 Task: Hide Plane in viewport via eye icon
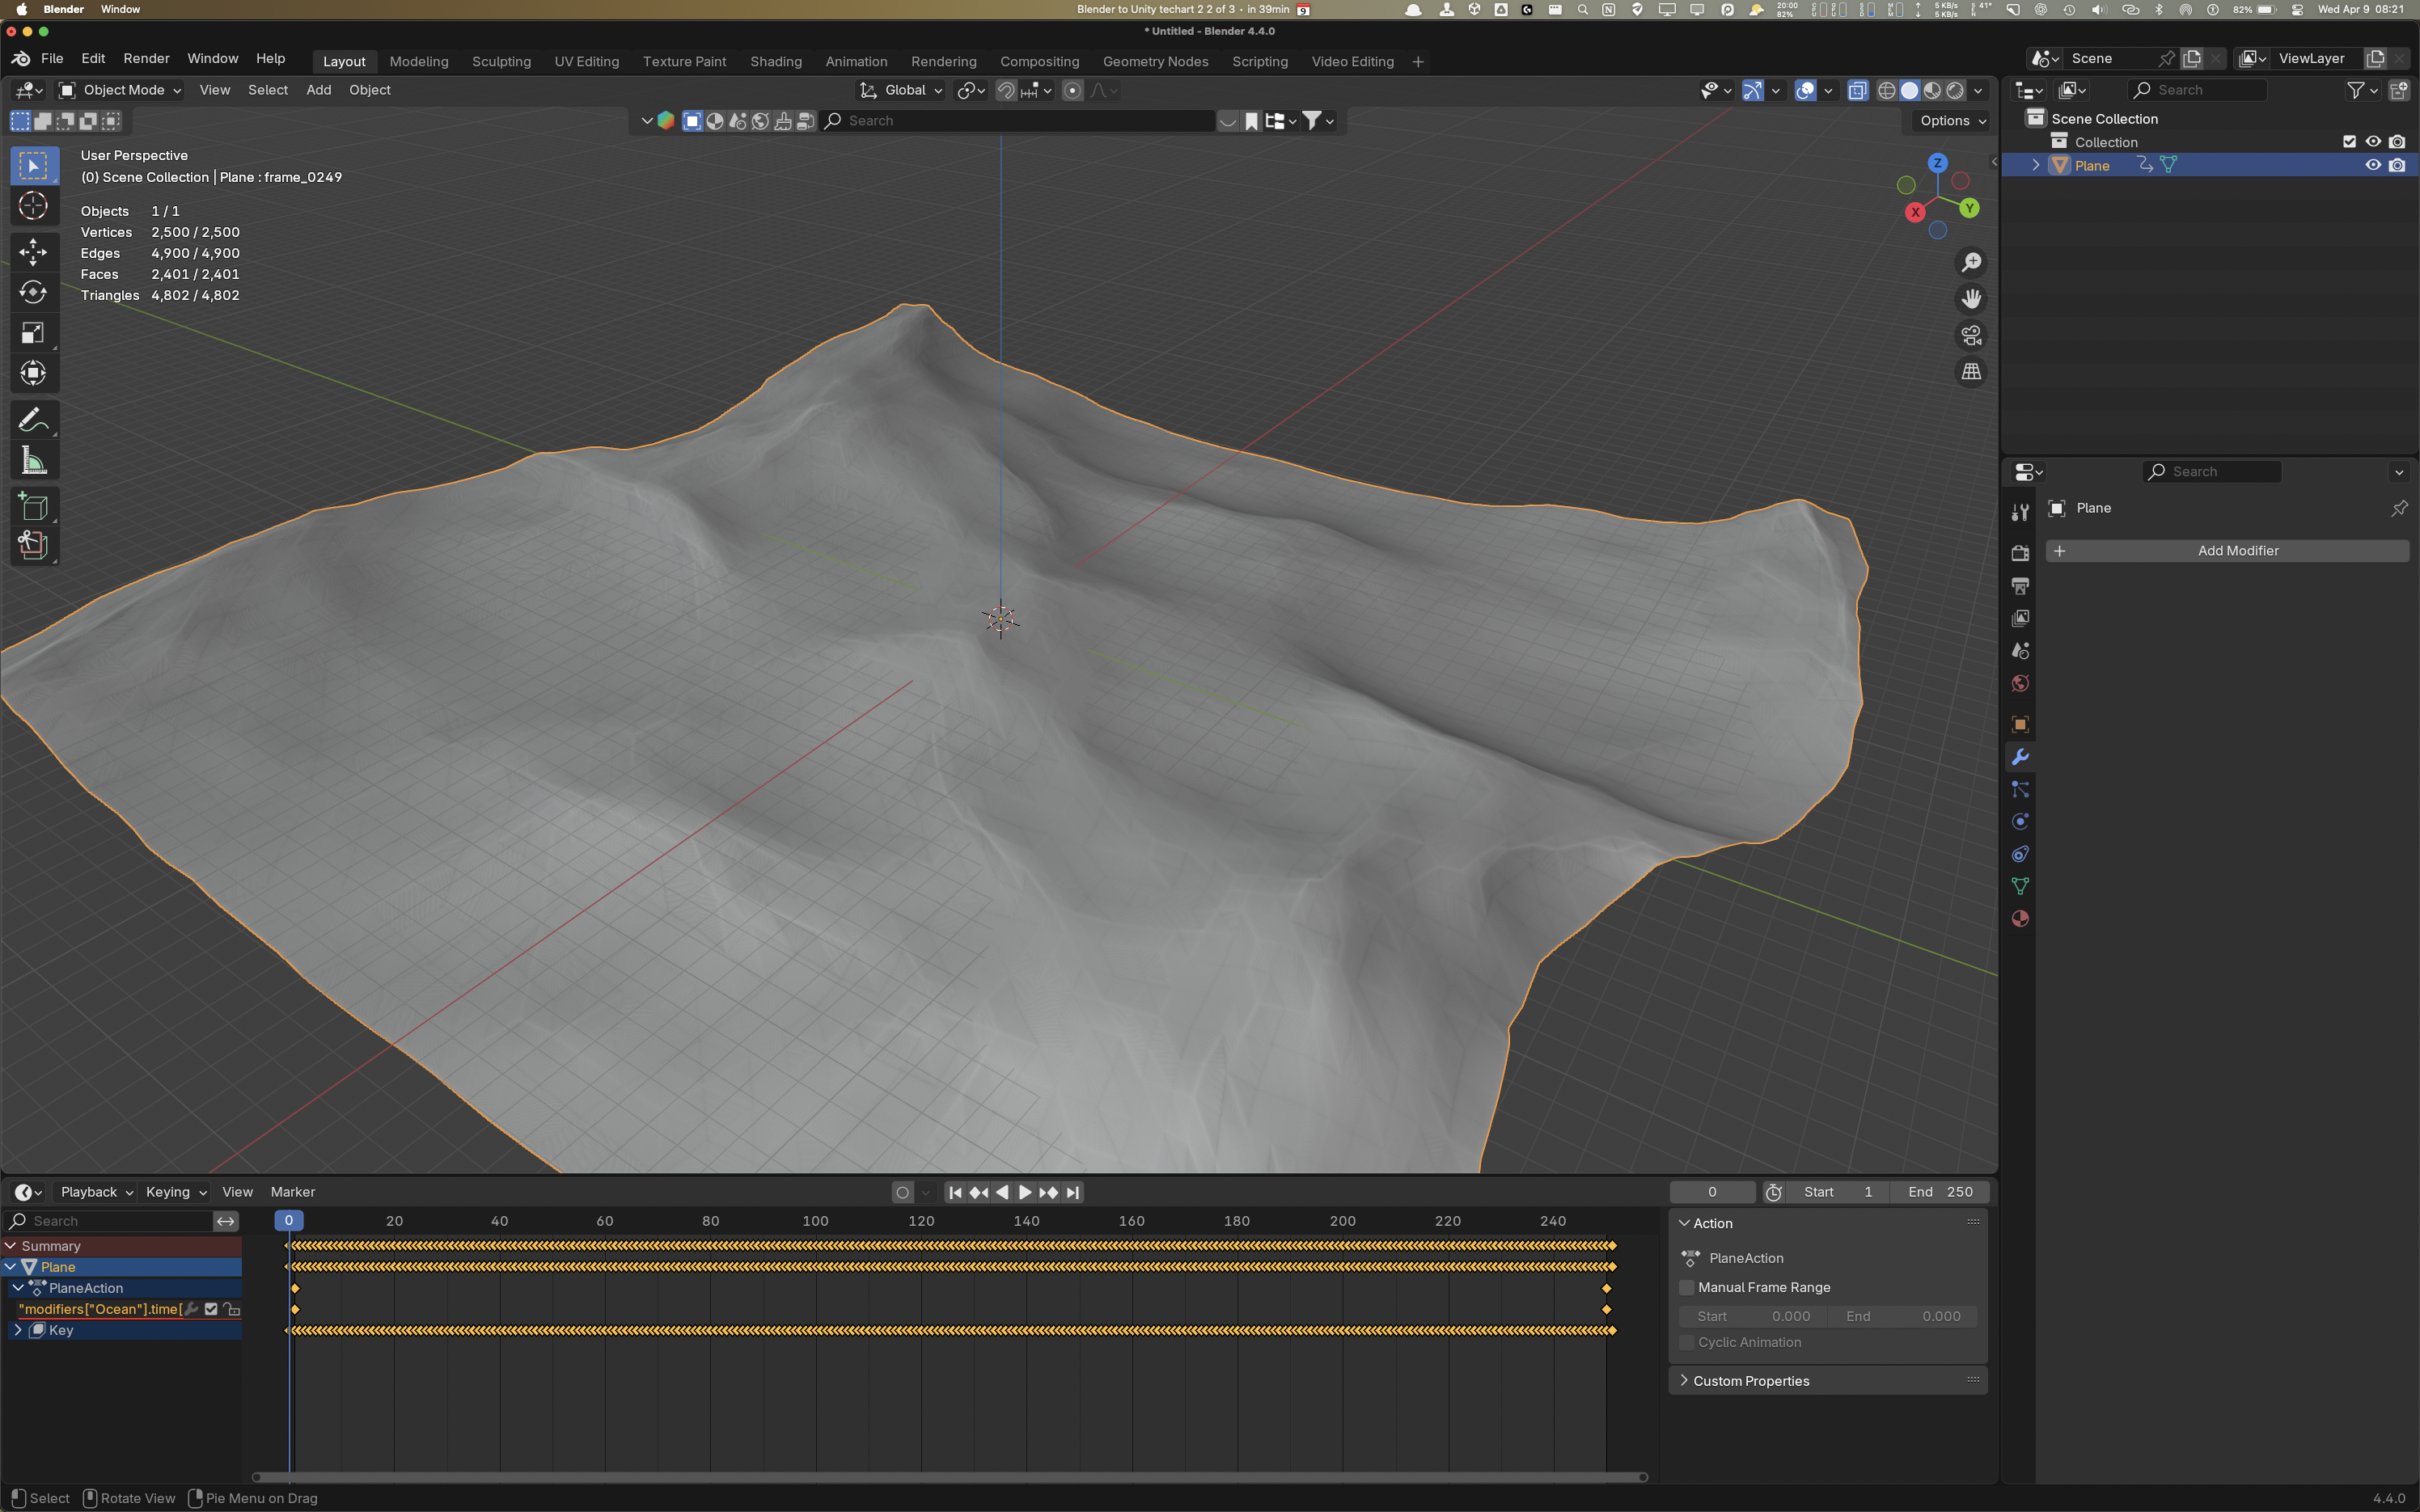coord(2373,165)
